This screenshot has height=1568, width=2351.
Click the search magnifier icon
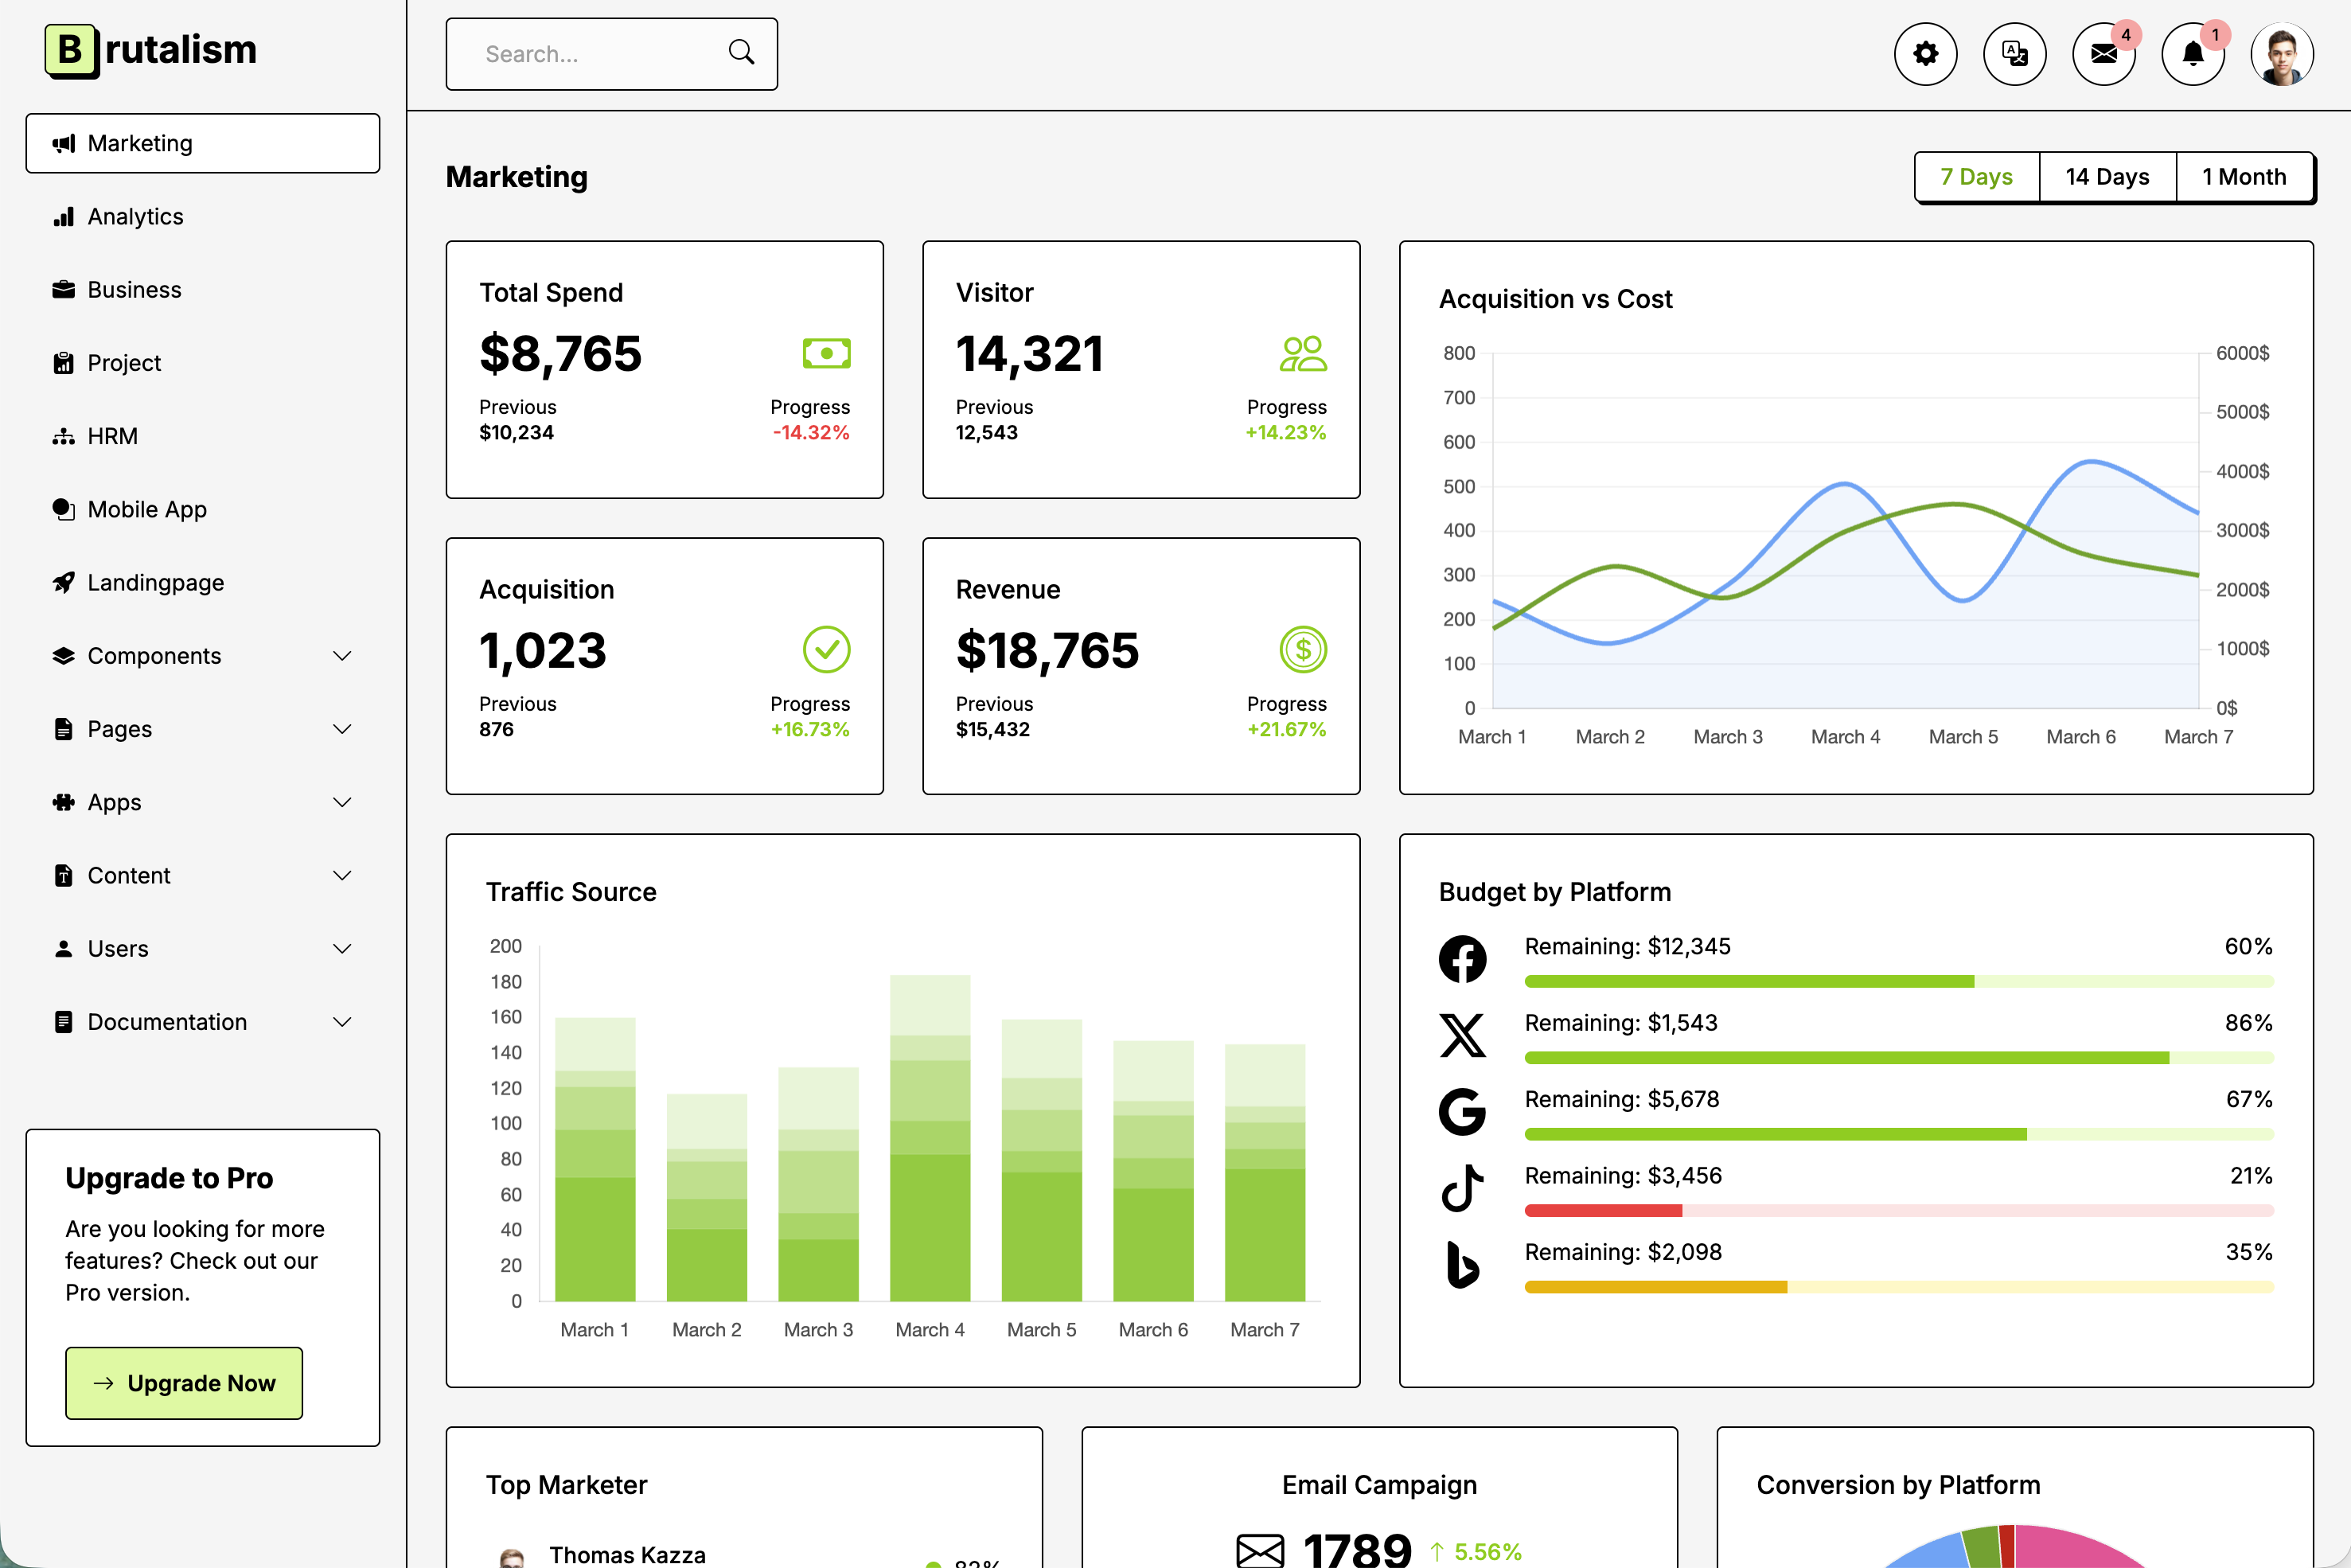click(741, 52)
